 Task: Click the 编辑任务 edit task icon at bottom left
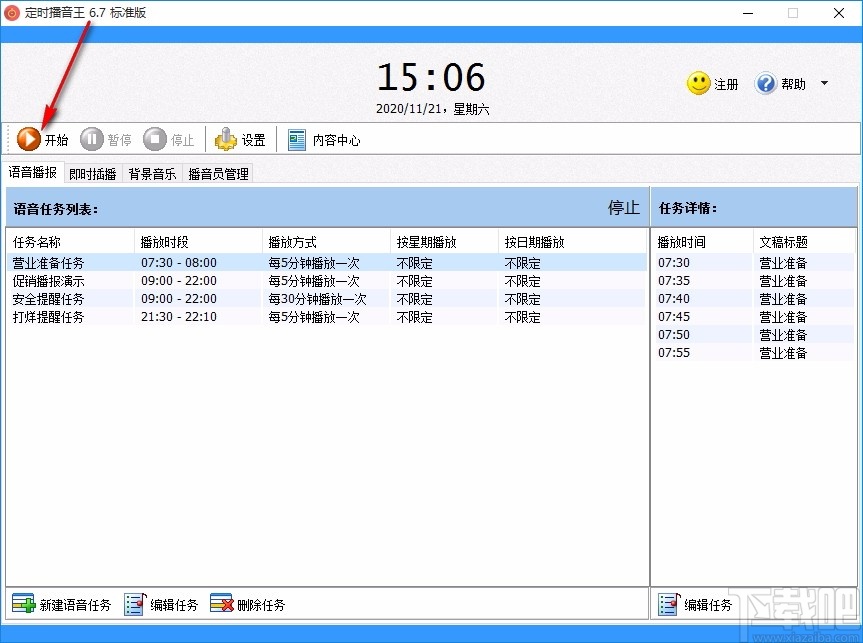pos(135,604)
